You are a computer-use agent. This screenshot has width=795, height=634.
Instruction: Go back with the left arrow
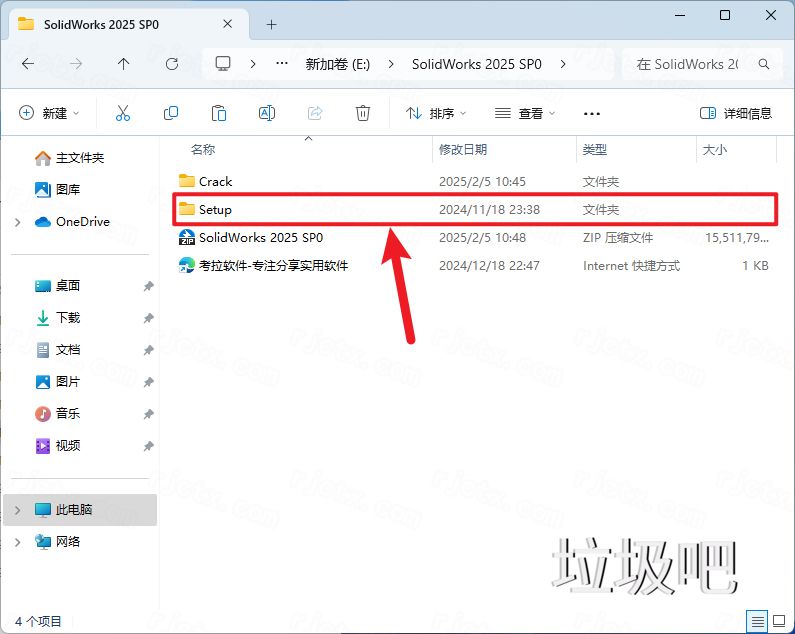click(x=28, y=64)
